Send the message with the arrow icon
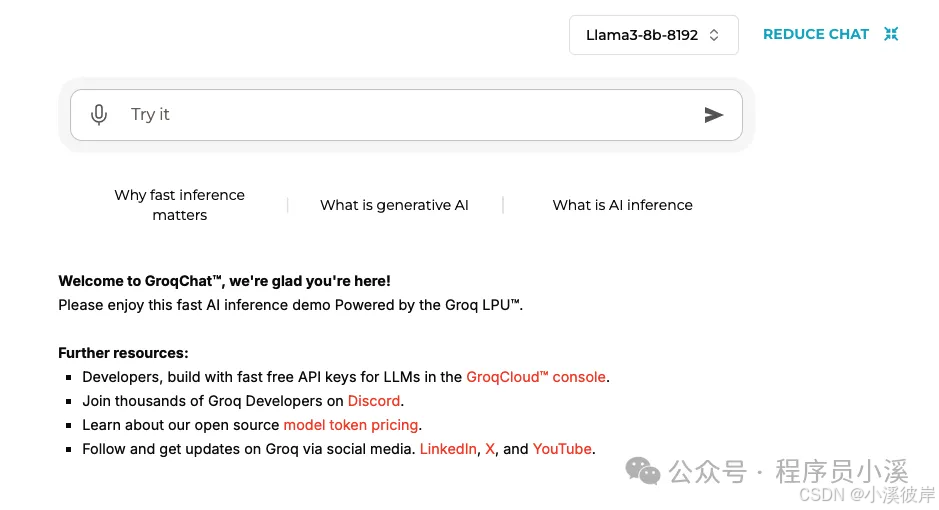939x510 pixels. pos(713,115)
